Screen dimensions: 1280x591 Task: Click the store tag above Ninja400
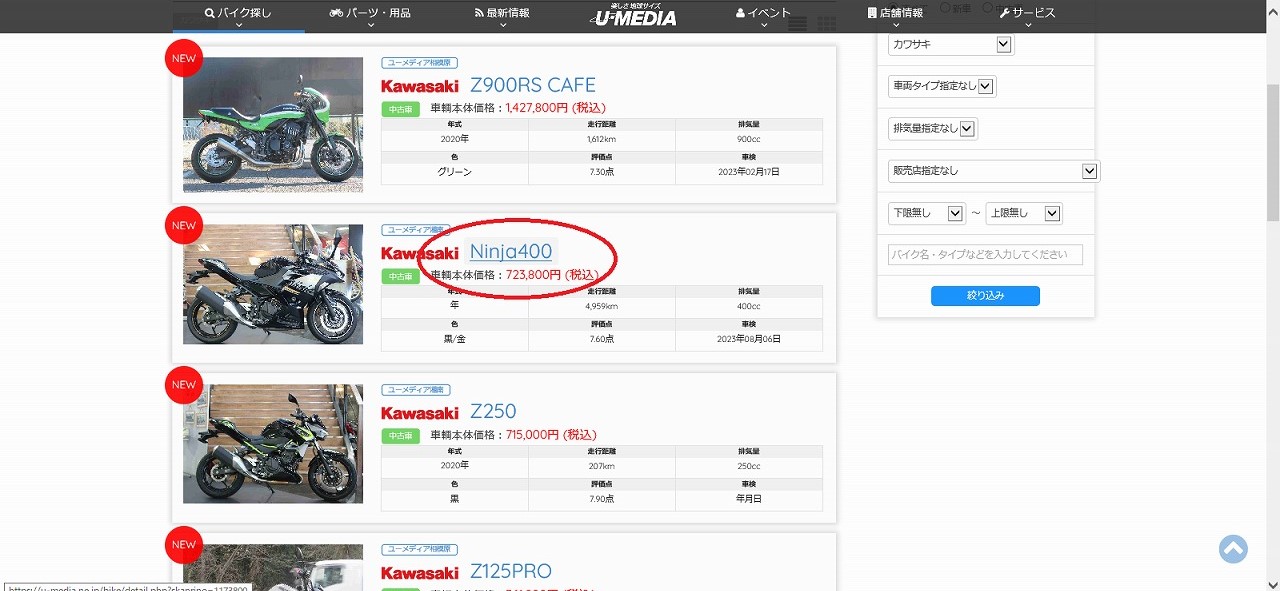tap(415, 230)
